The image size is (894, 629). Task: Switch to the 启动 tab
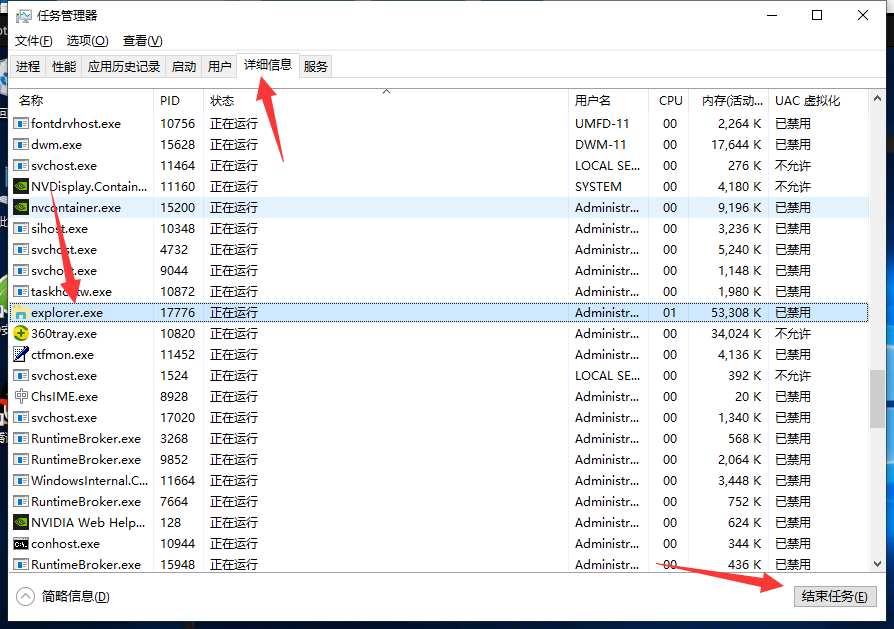click(184, 67)
